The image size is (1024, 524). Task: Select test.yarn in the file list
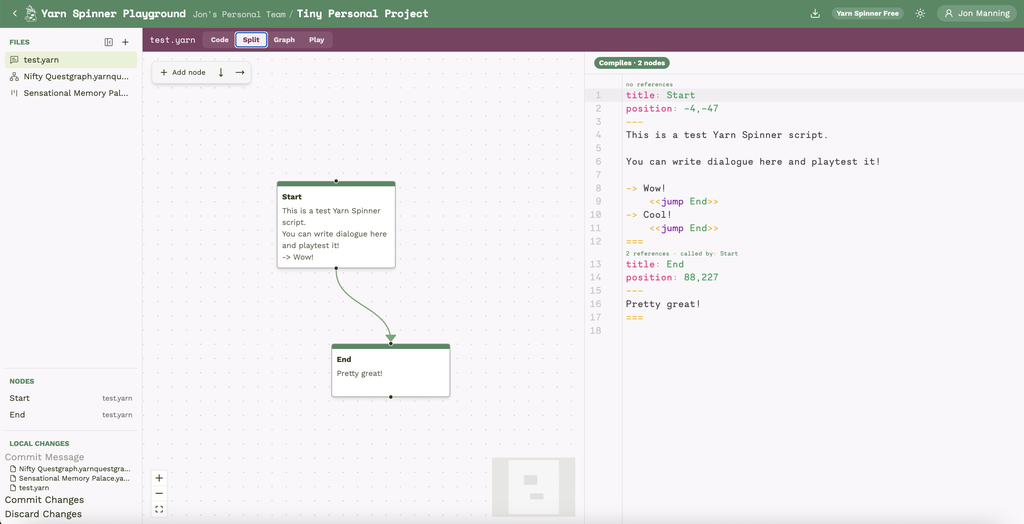click(x=71, y=60)
